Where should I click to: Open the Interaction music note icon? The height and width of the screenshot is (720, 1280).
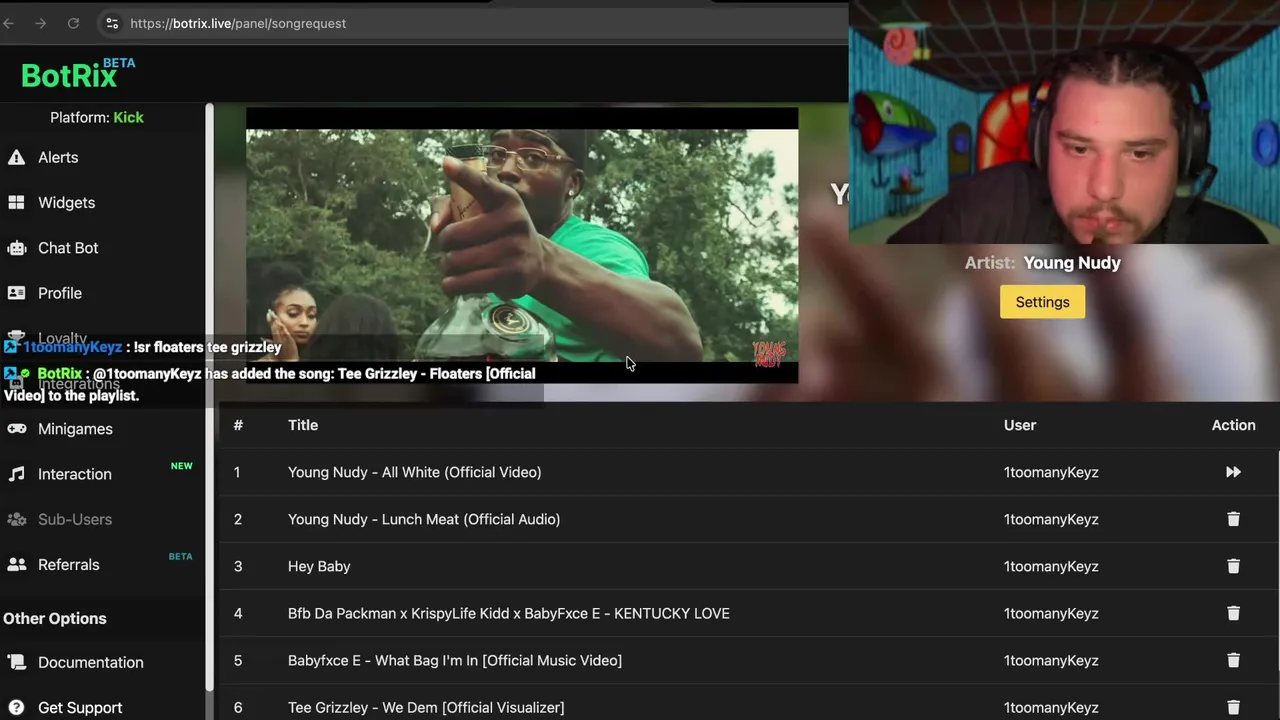click(x=16, y=474)
